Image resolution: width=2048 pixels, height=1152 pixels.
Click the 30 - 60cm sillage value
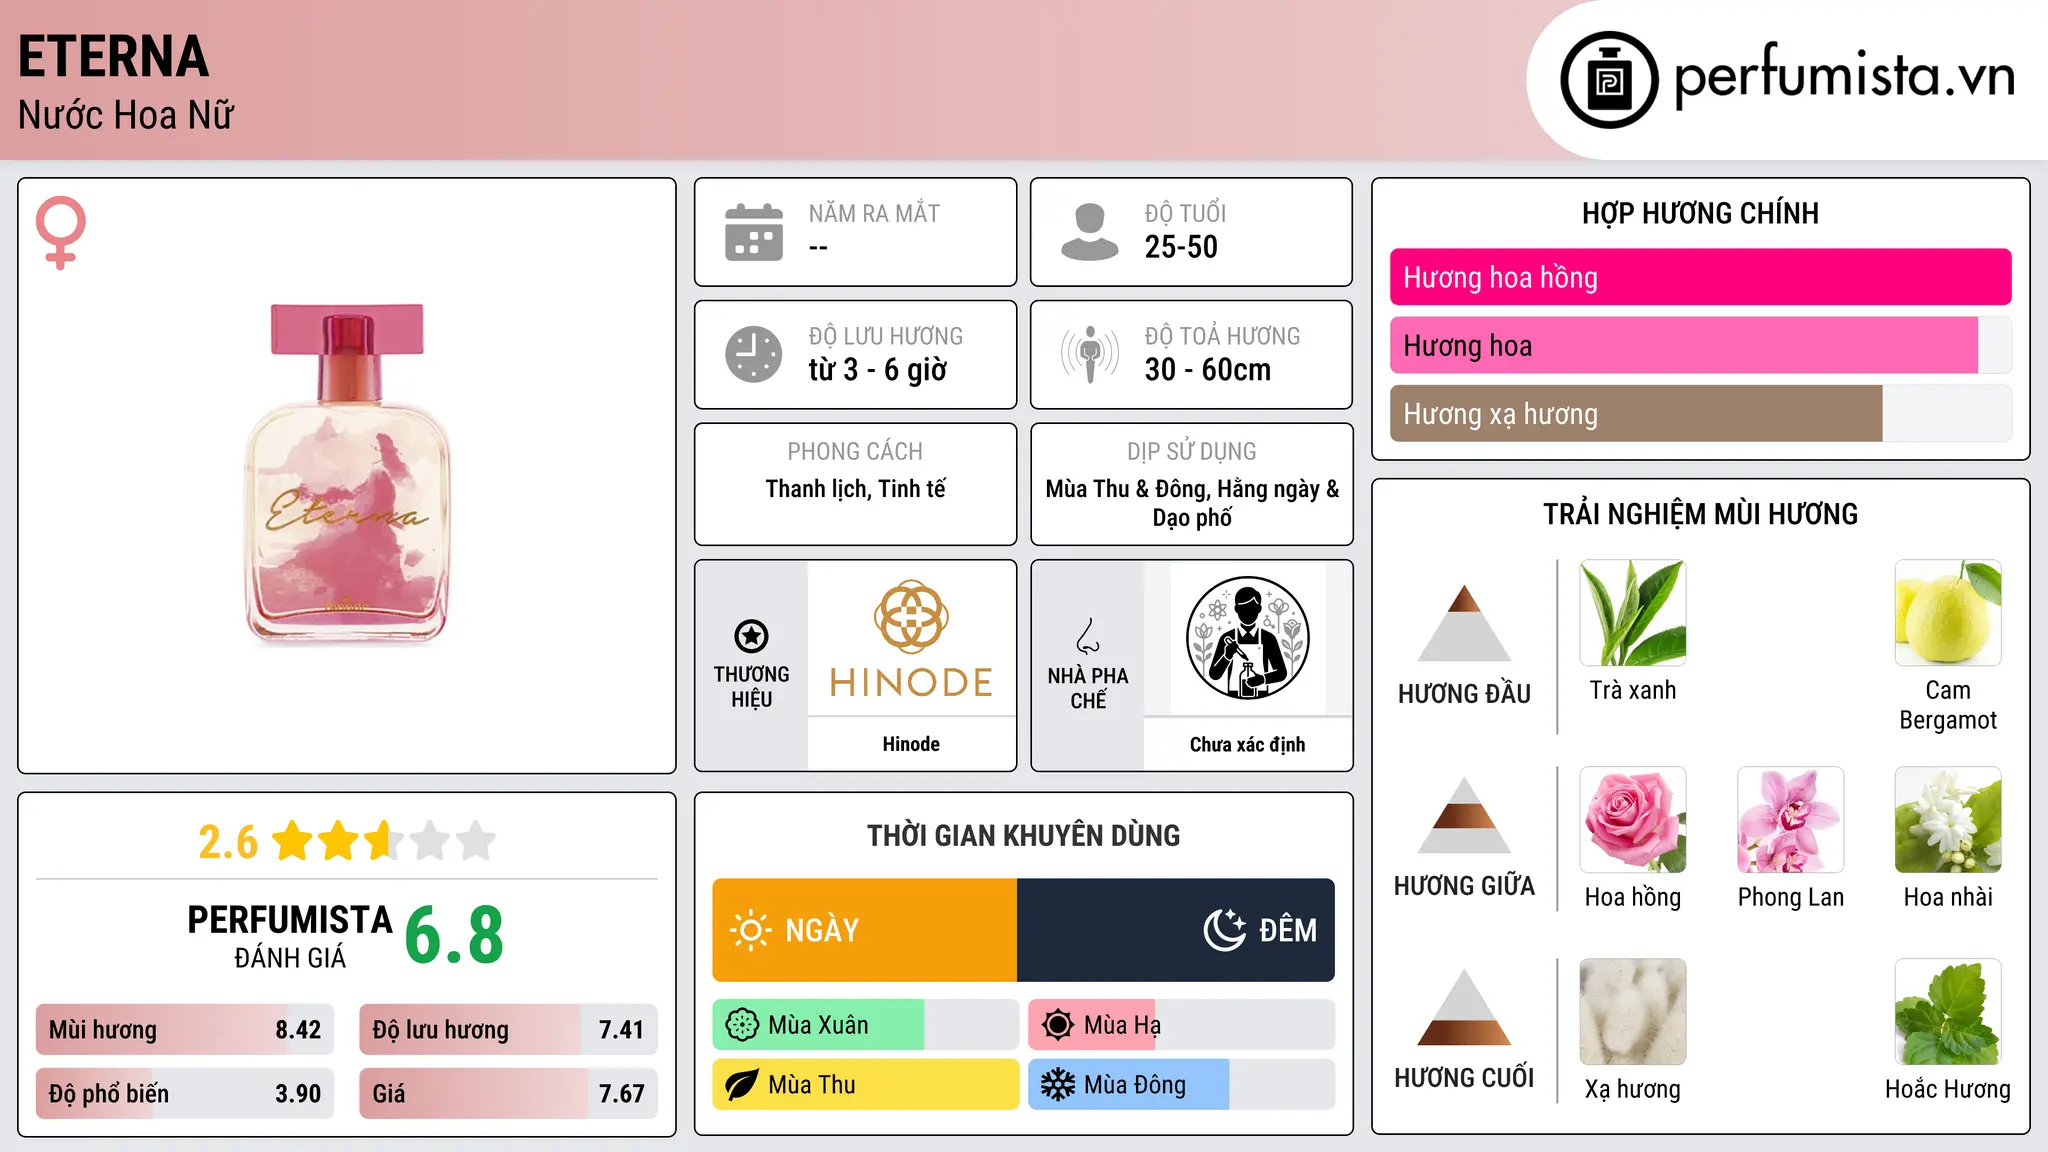[x=1208, y=370]
